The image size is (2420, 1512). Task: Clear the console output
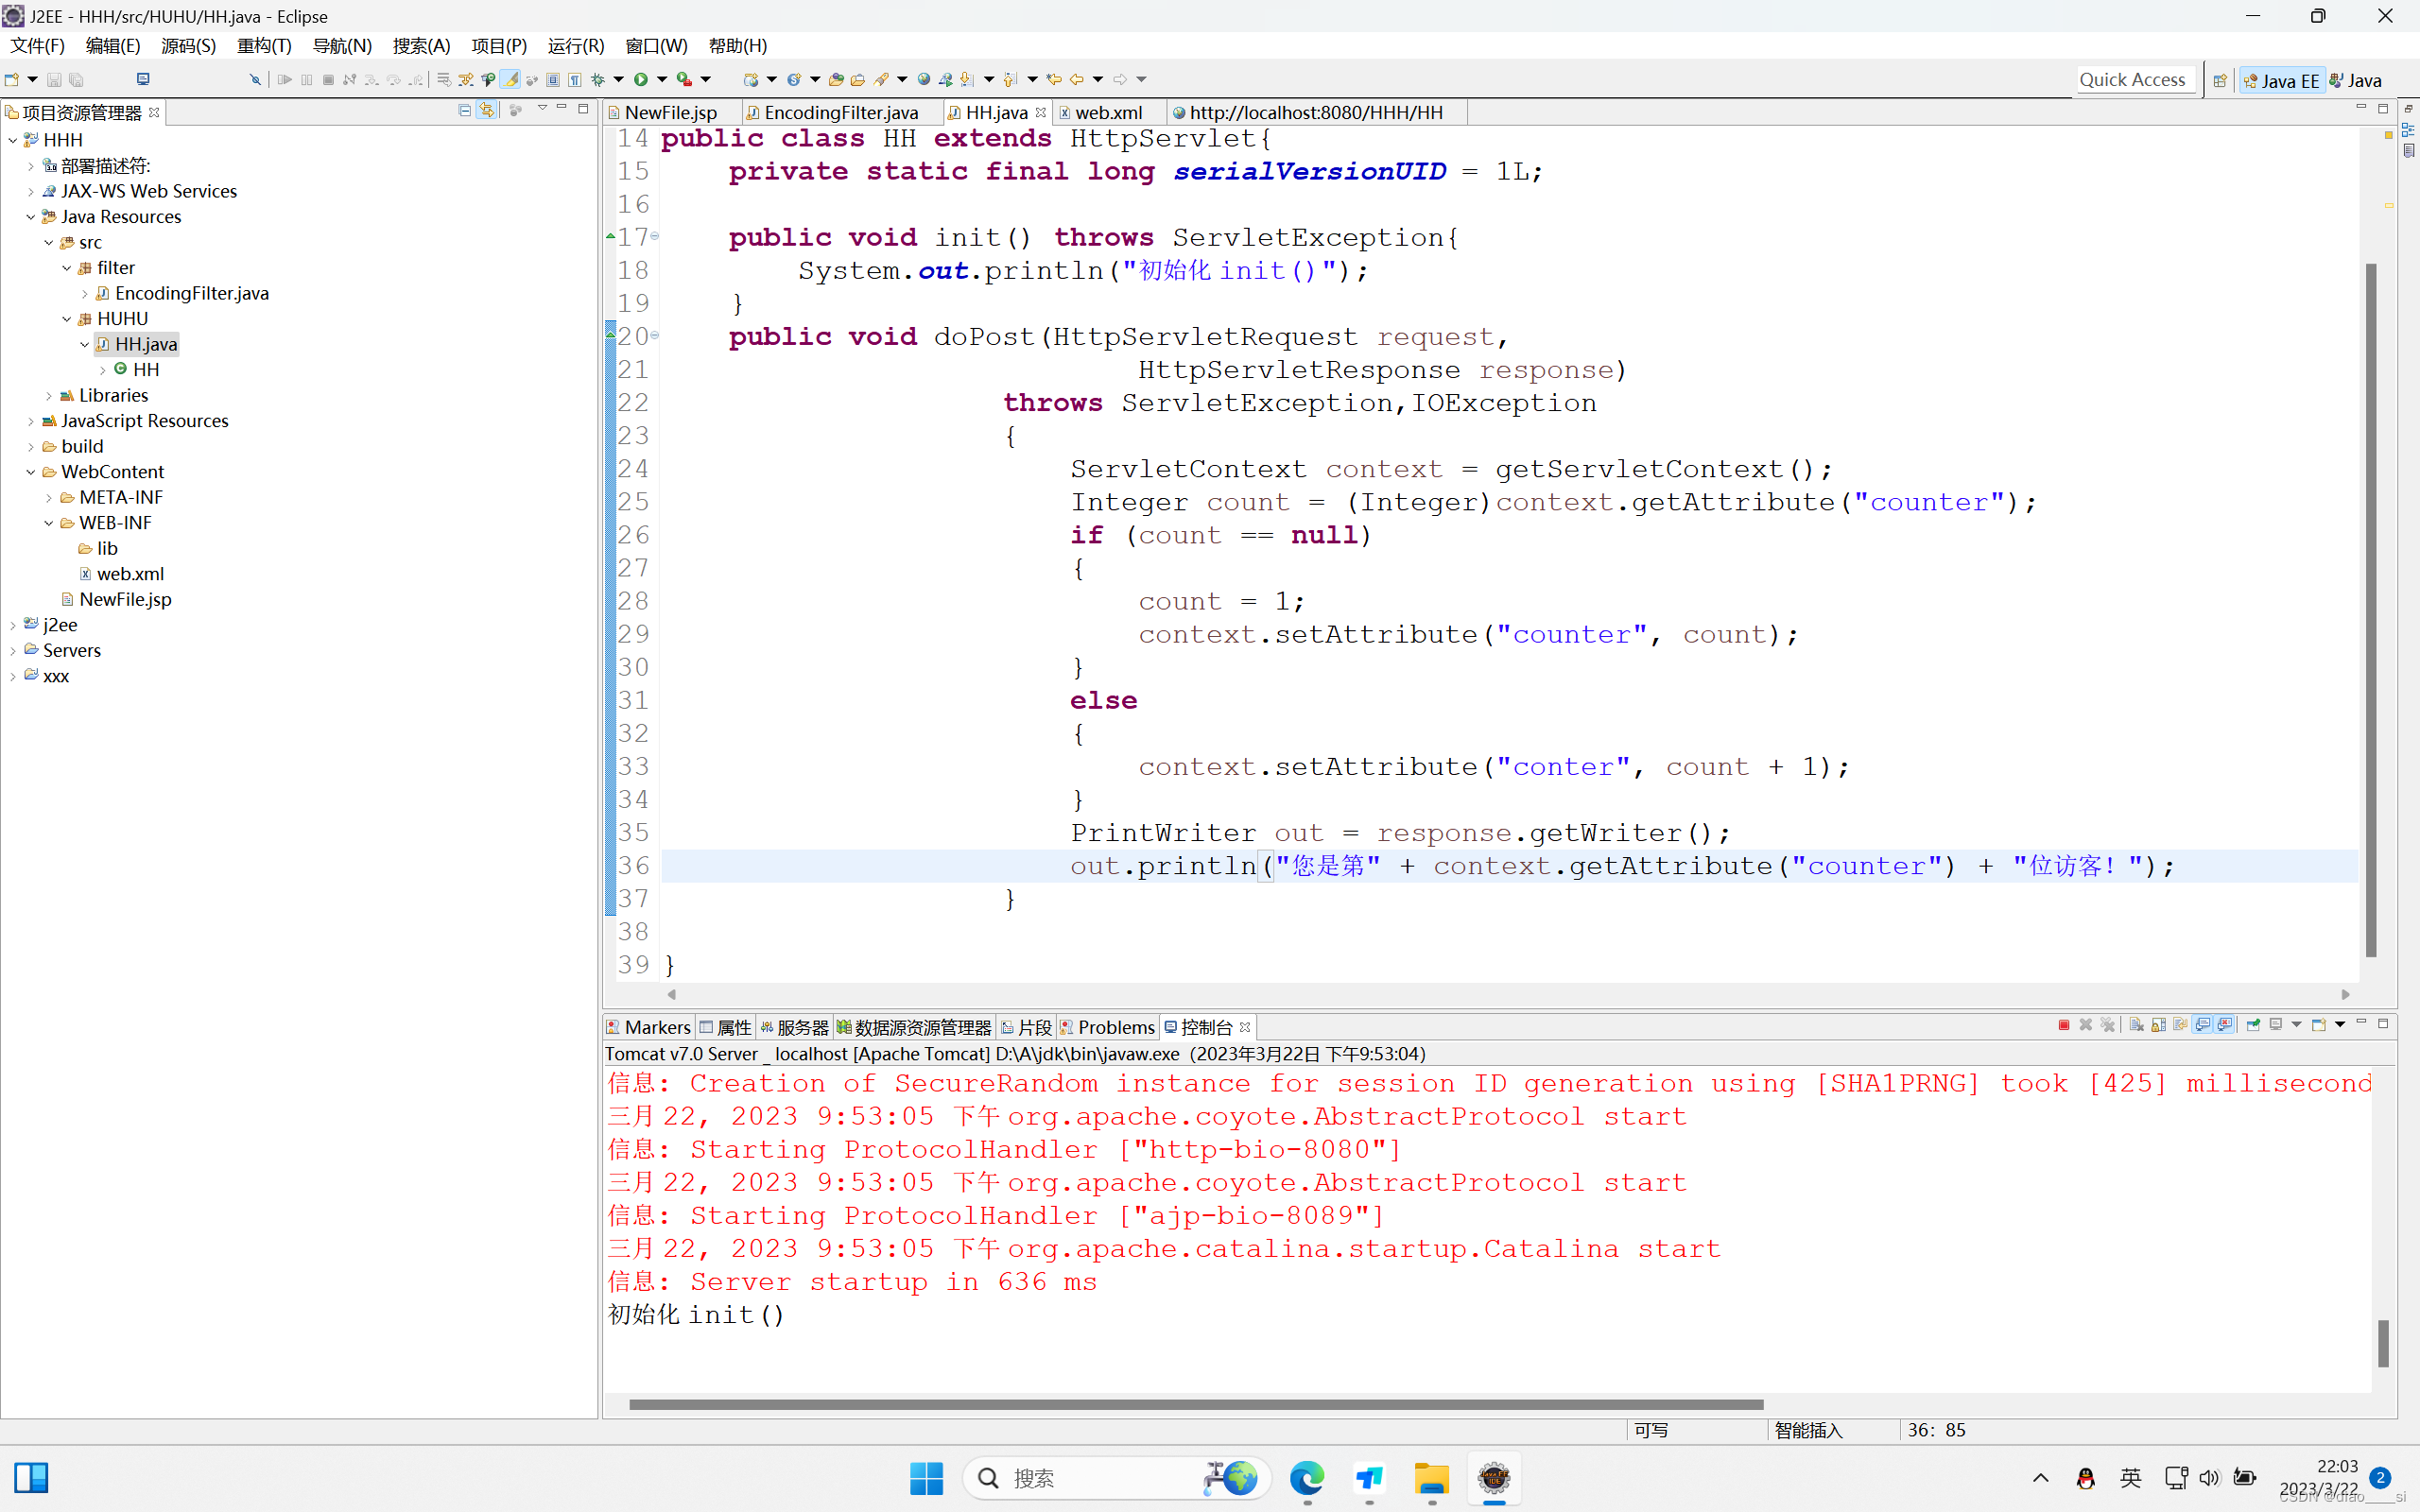(2137, 1025)
